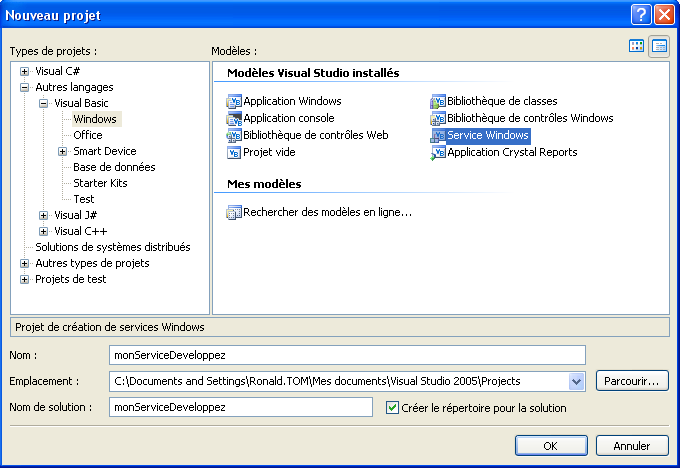The width and height of the screenshot is (680, 468).
Task: Choose the Bibliothèque de classes icon
Action: click(438, 102)
